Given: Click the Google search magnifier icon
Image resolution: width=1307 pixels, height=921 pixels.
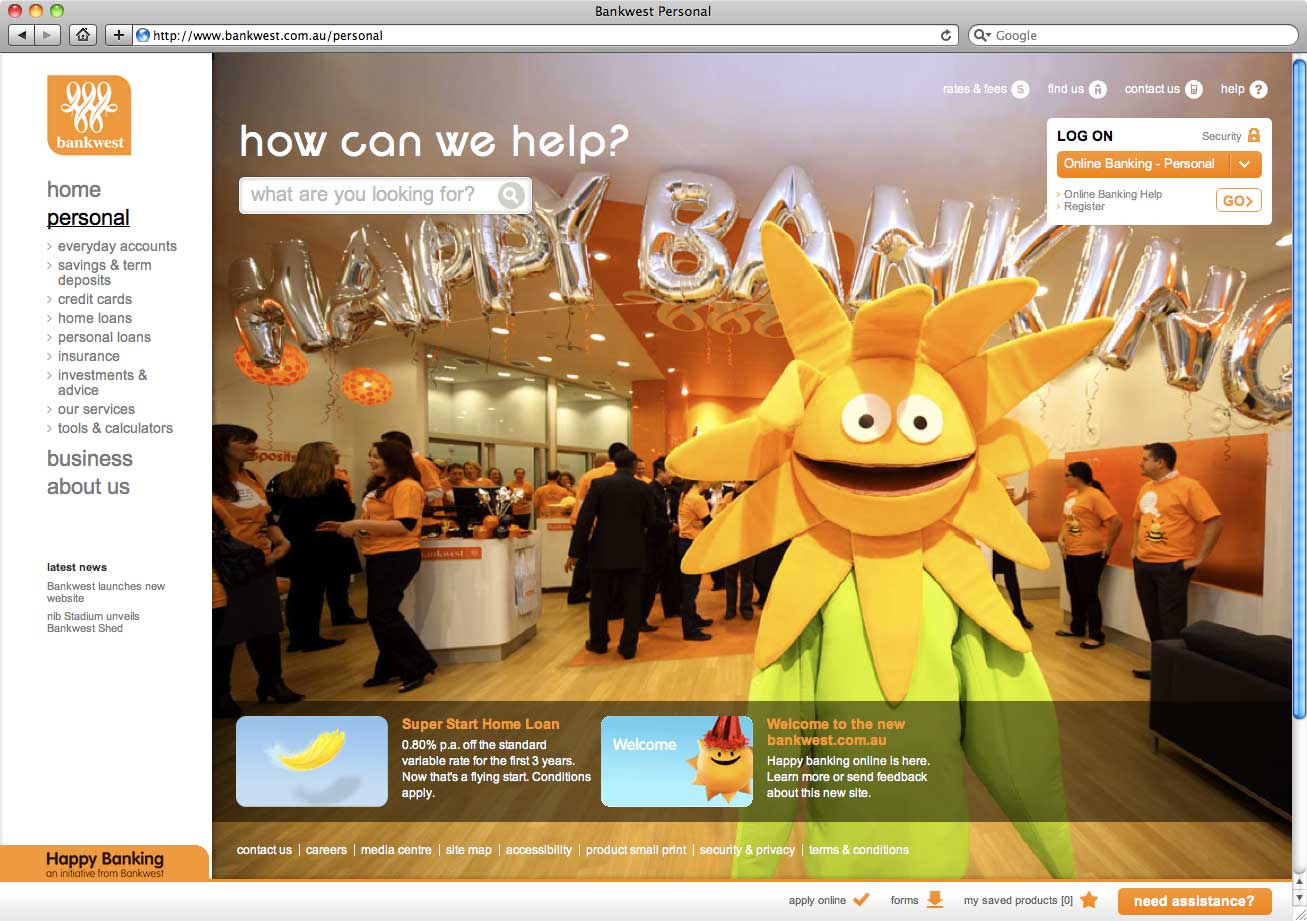Looking at the screenshot, I should click(x=983, y=35).
